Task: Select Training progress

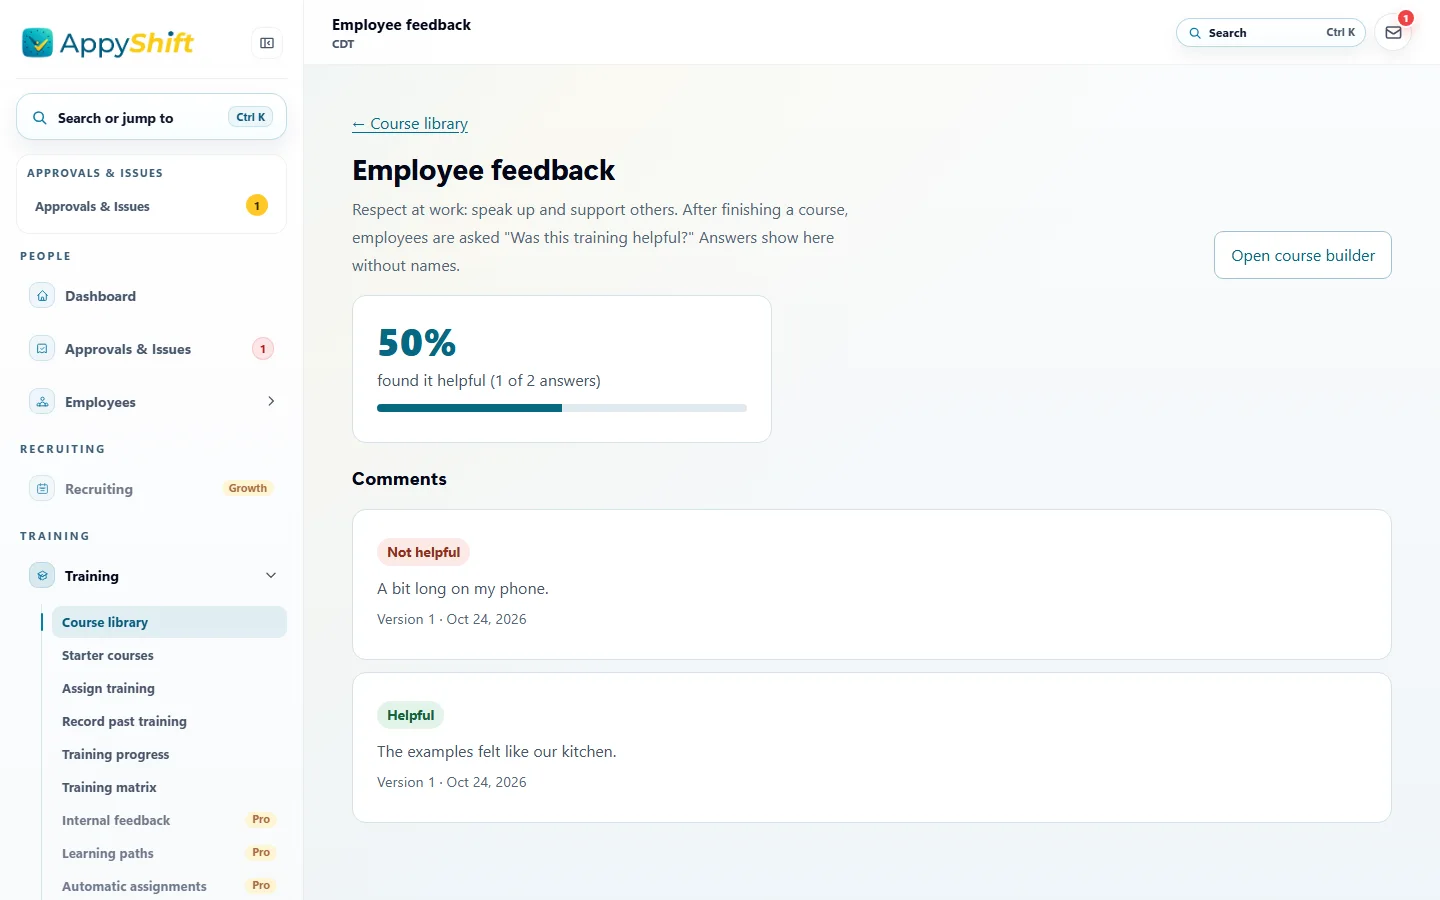Action: (x=169, y=754)
